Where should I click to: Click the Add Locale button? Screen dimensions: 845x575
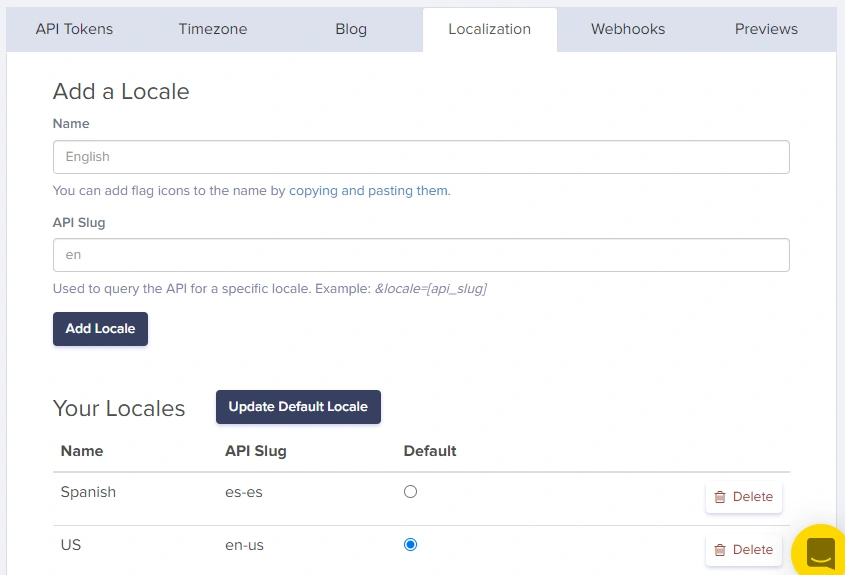(100, 329)
